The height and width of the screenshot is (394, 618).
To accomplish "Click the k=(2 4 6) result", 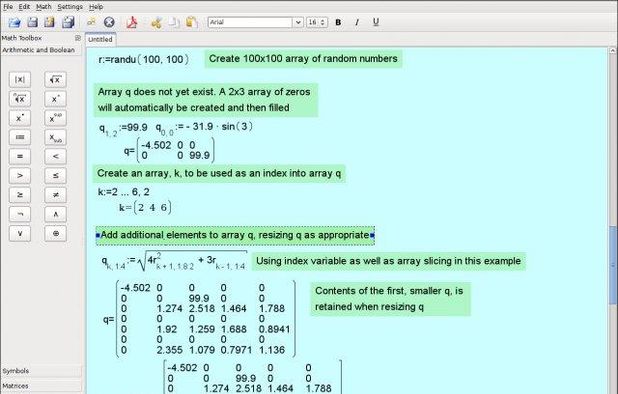I will coord(145,207).
